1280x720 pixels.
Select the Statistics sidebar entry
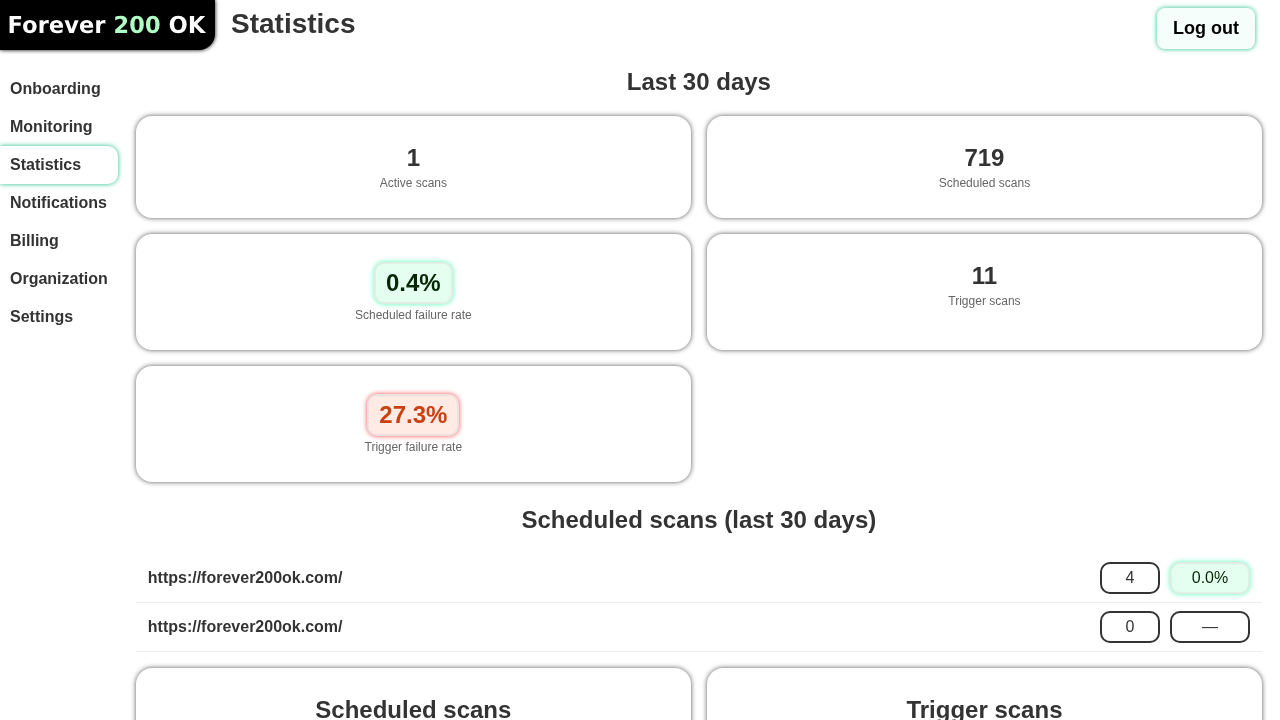tap(45, 165)
